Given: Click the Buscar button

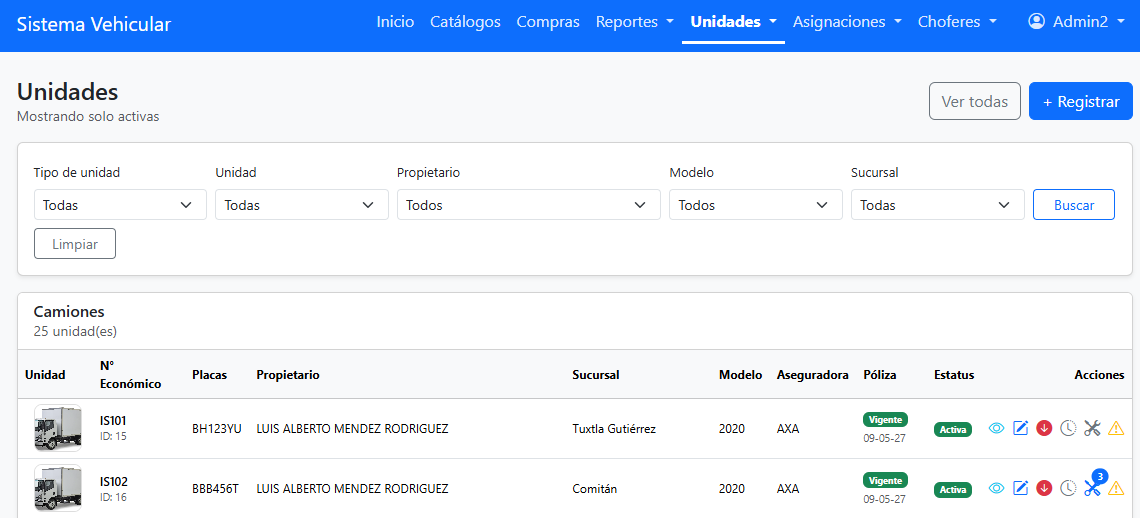Looking at the screenshot, I should coord(1074,205).
